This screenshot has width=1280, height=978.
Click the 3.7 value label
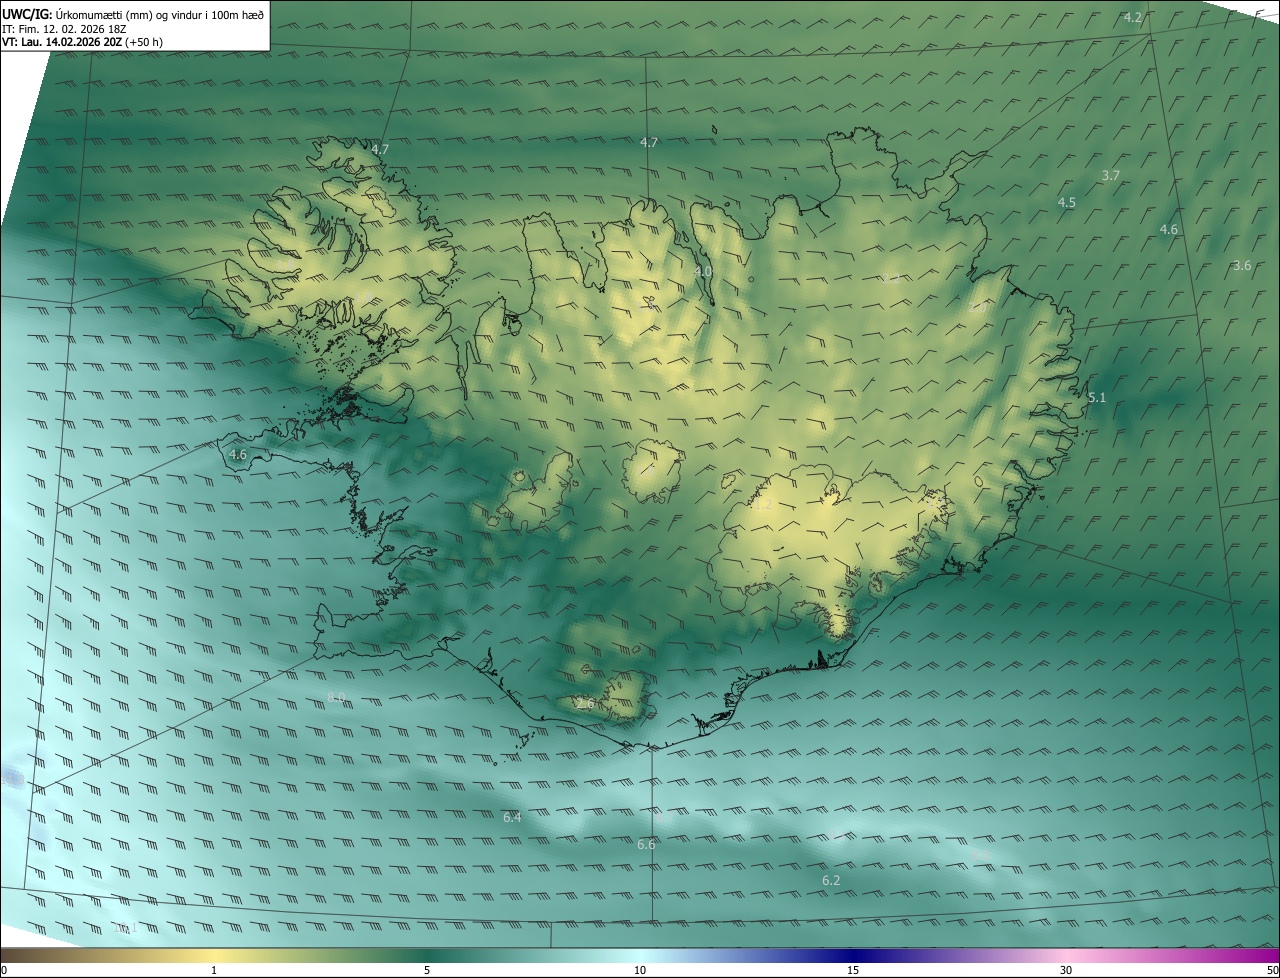(1110, 175)
